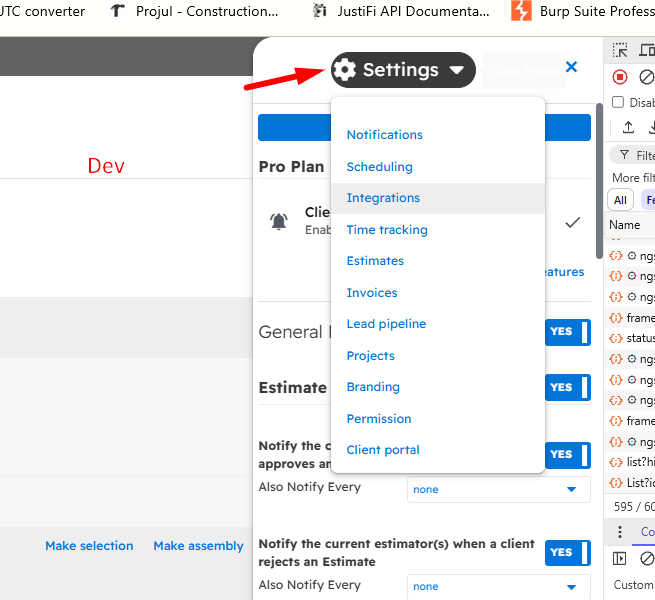Open Estimates settings entry
Image resolution: width=655 pixels, height=600 pixels.
(x=375, y=261)
